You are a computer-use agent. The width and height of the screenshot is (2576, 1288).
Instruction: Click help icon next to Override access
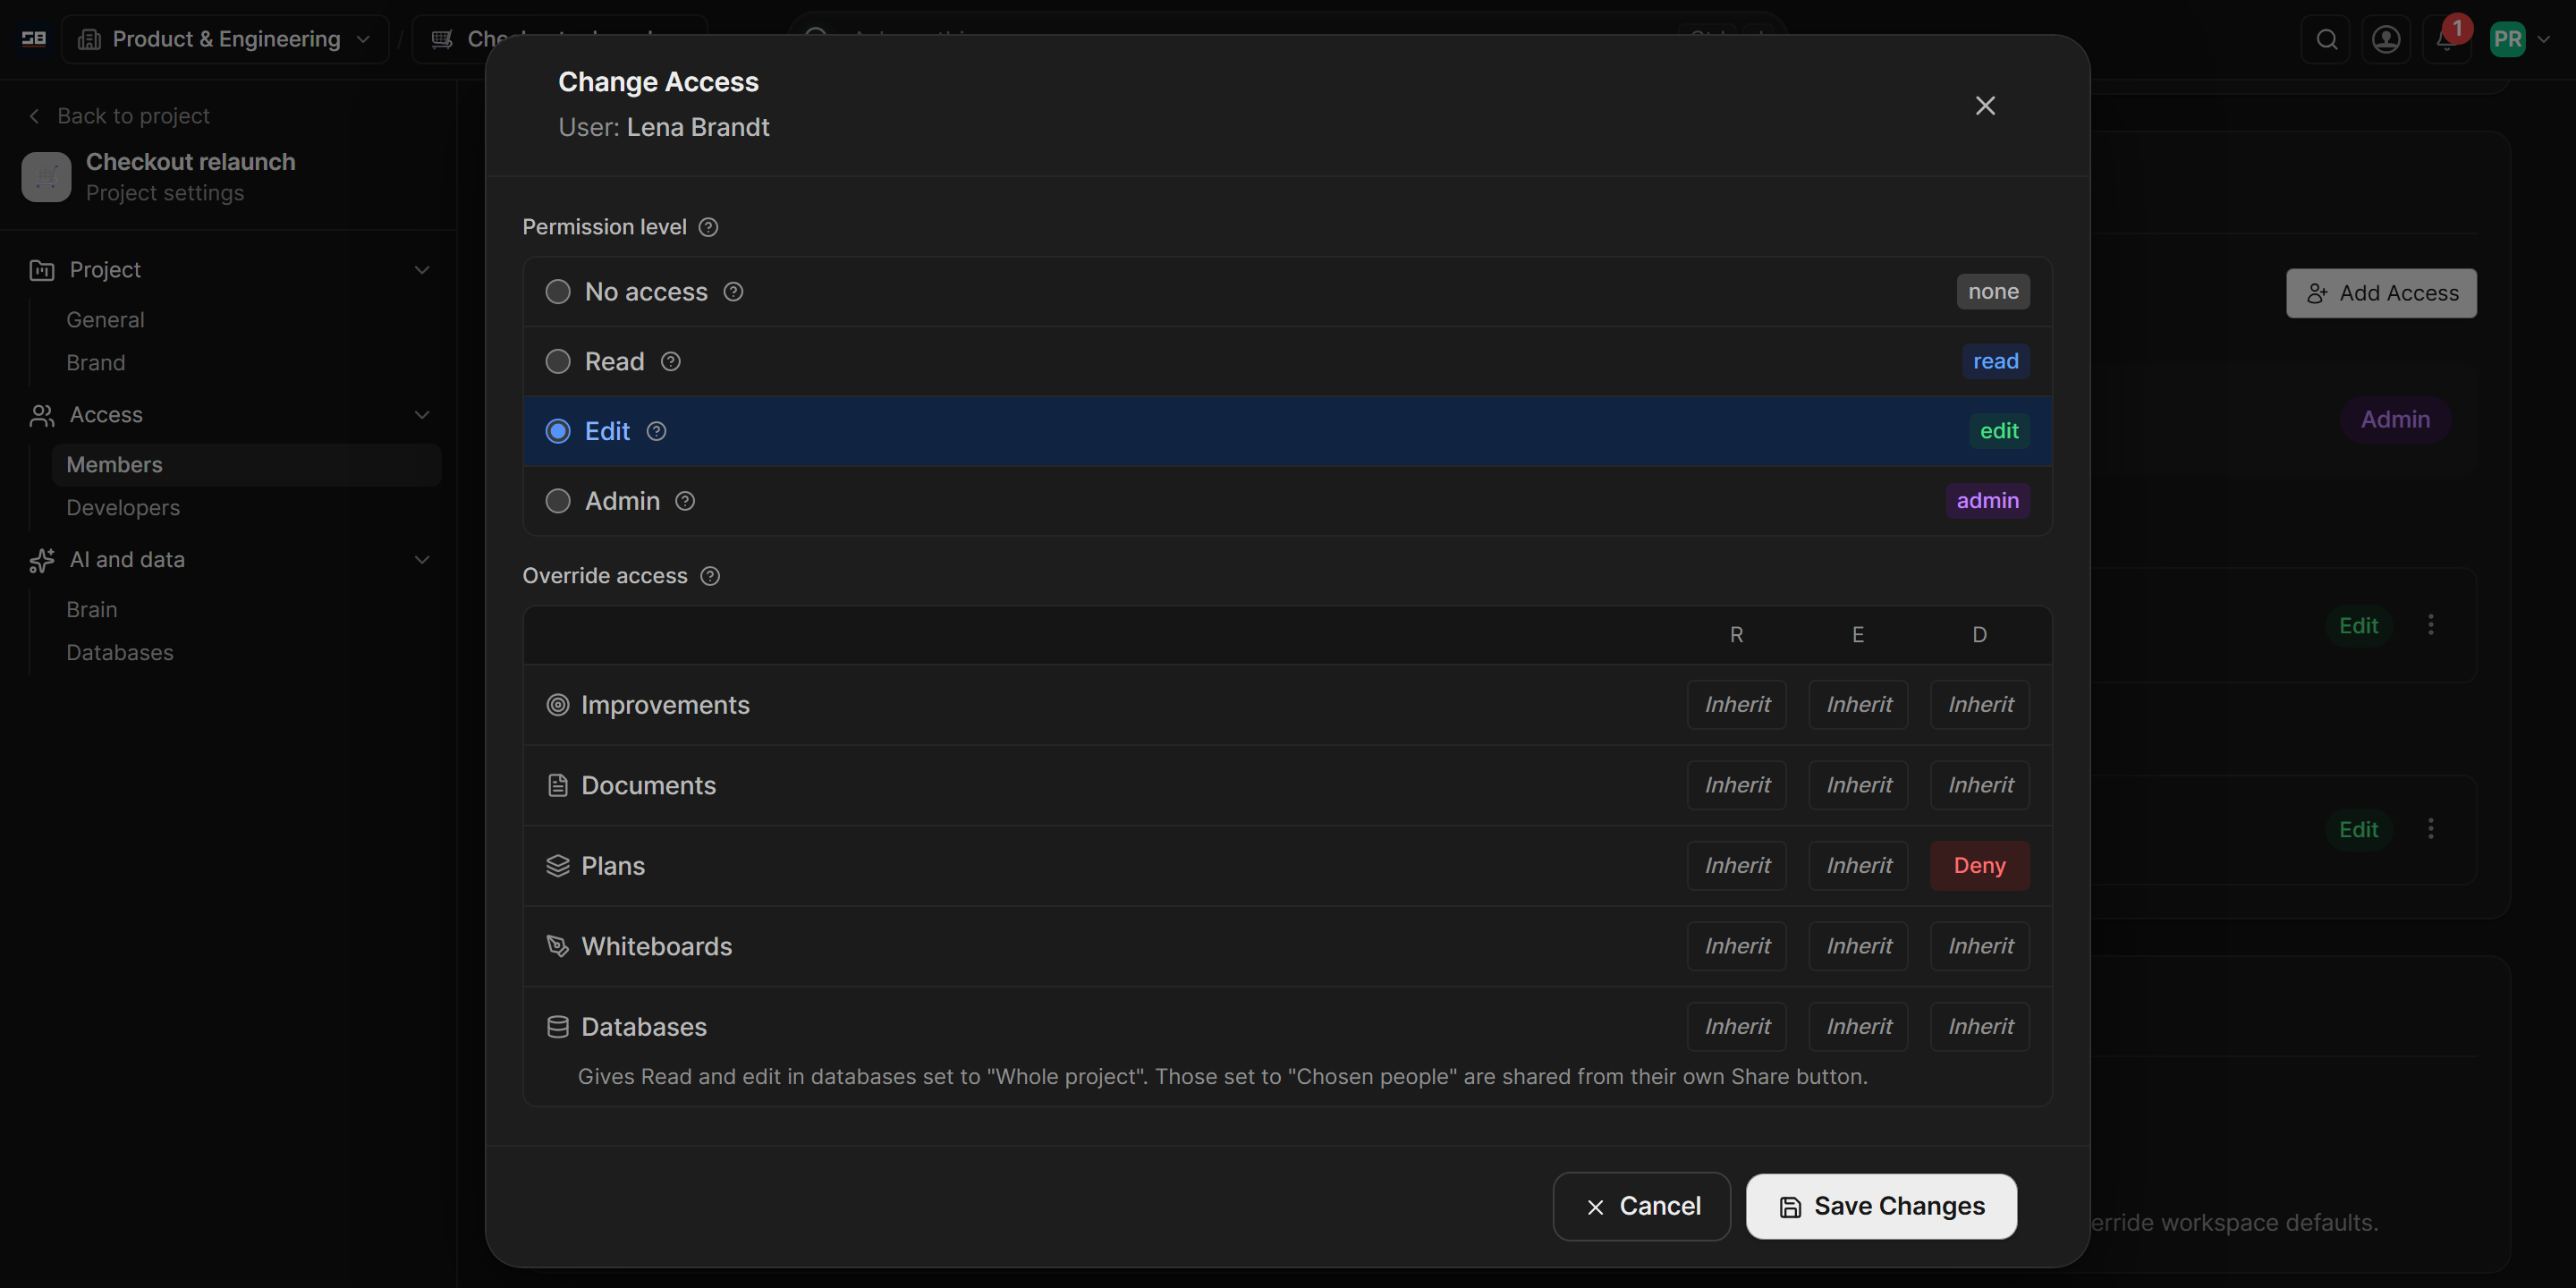pyautogui.click(x=710, y=576)
